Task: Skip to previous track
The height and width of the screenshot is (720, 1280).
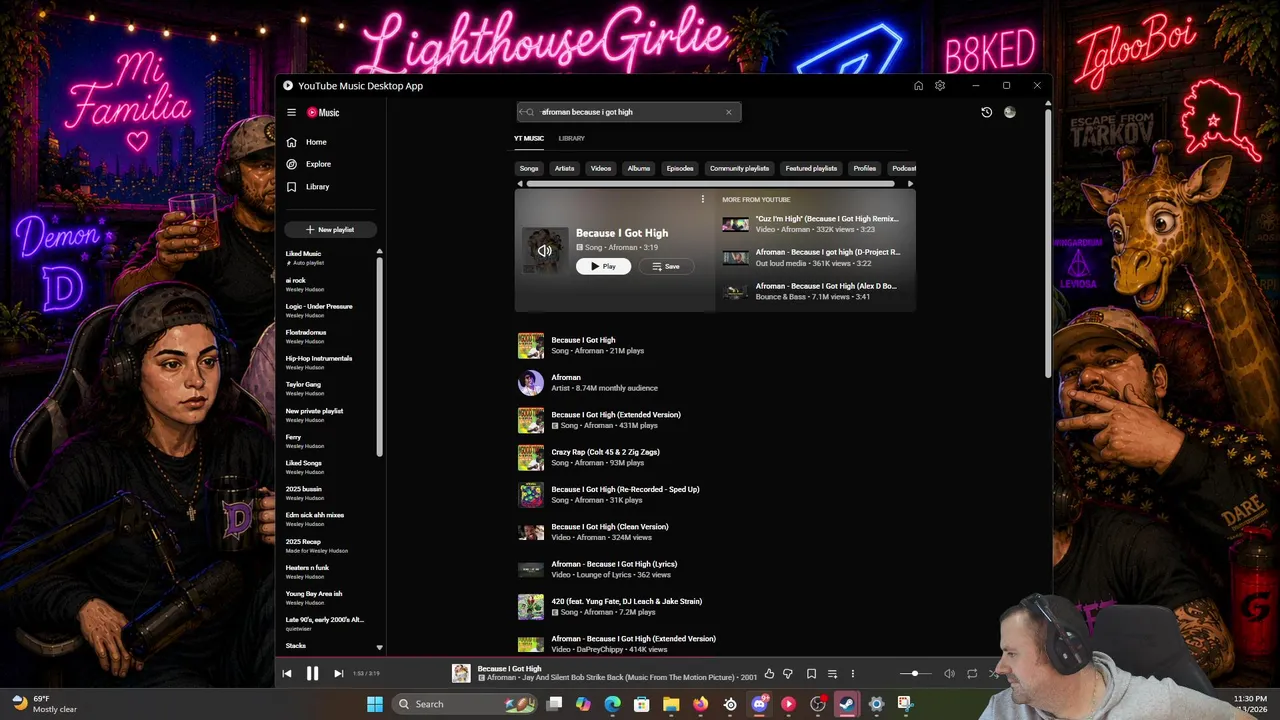Action: pos(287,674)
